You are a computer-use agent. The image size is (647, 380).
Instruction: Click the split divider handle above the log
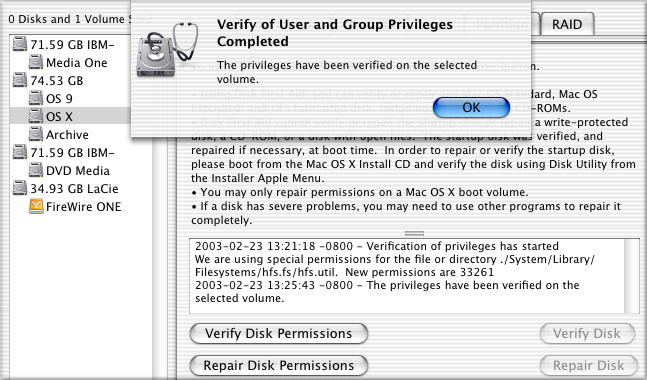coord(414,234)
